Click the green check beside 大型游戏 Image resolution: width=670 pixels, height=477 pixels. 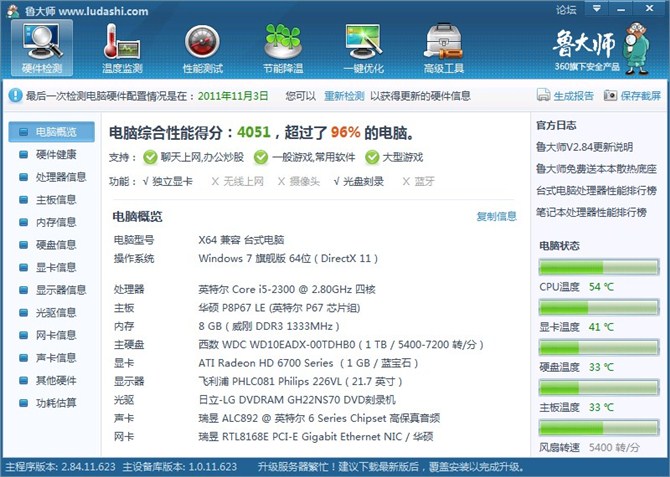[x=372, y=157]
